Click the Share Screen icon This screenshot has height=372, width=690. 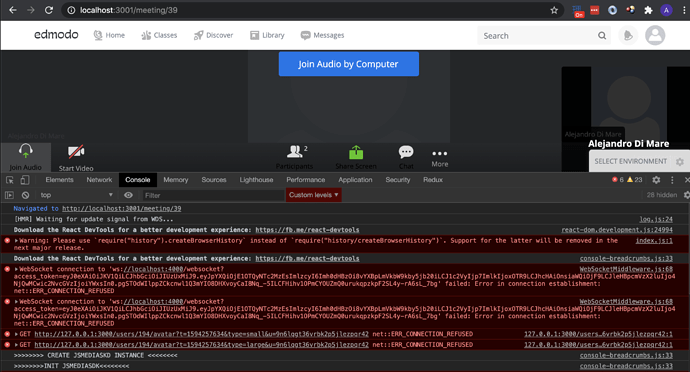point(356,152)
